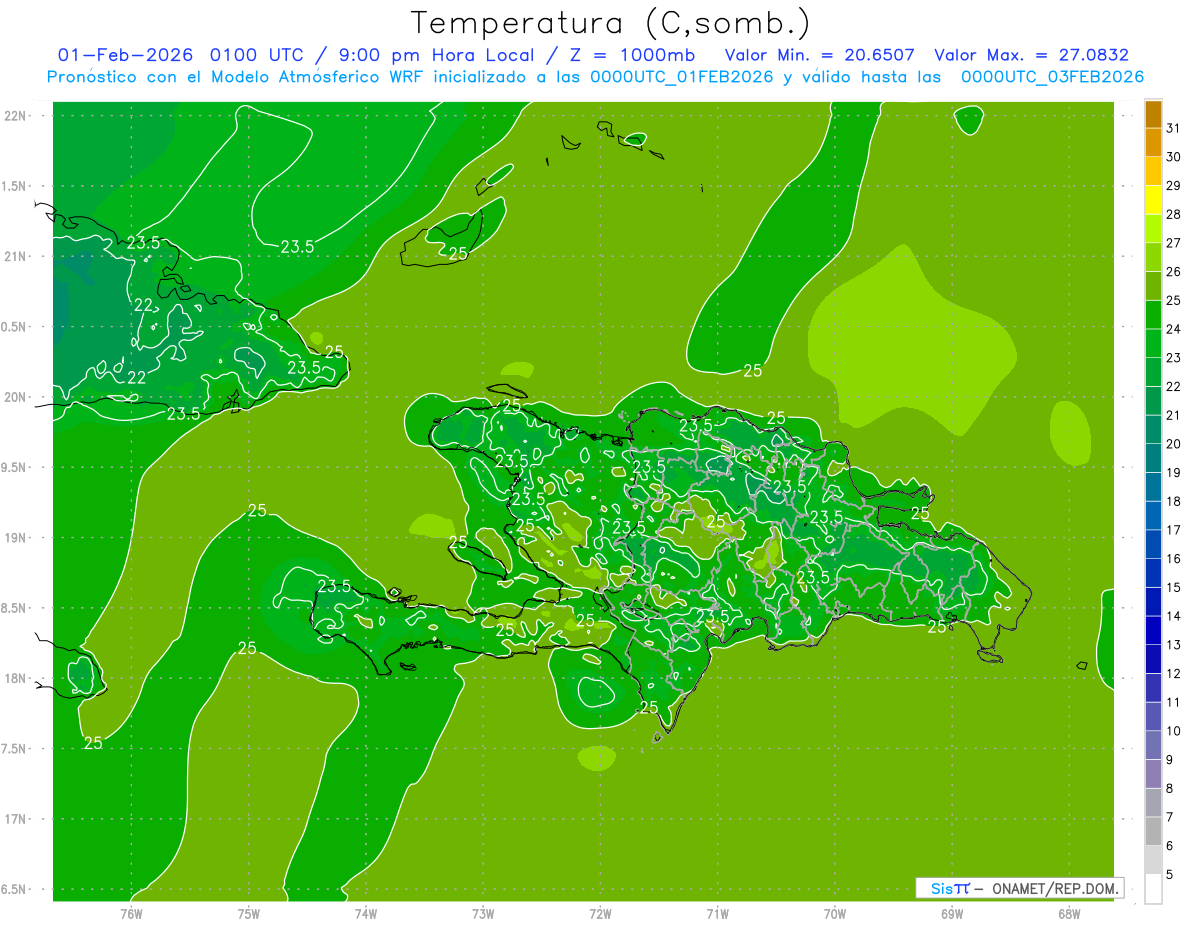Image resolution: width=1200 pixels, height=927 pixels.
Task: Click the color scale label '14'
Action: (1174, 616)
